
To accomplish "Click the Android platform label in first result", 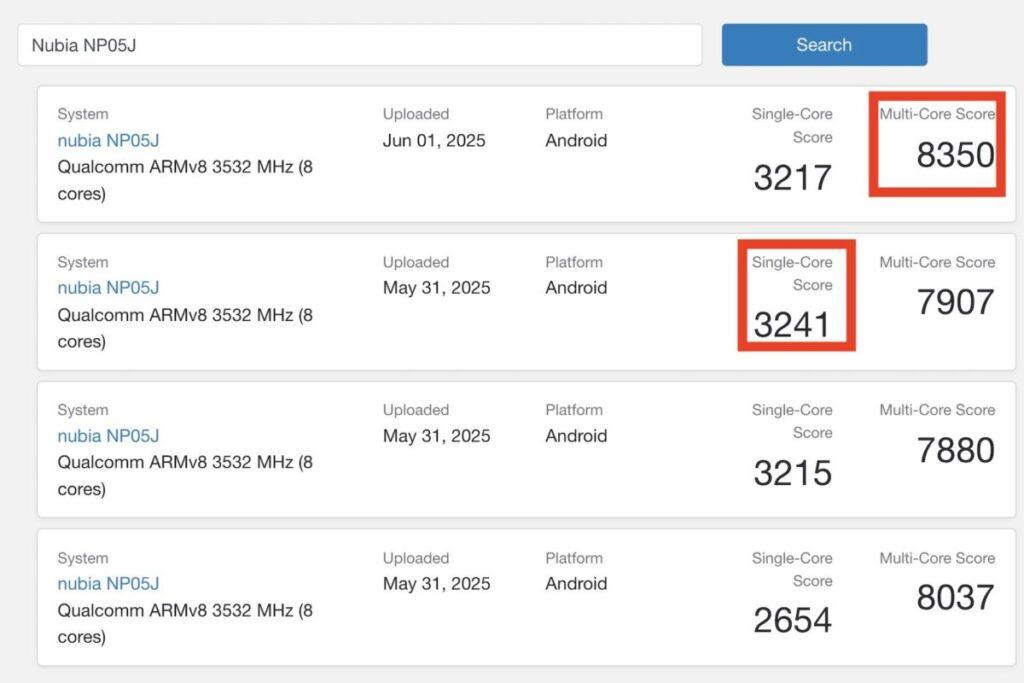I will (576, 141).
